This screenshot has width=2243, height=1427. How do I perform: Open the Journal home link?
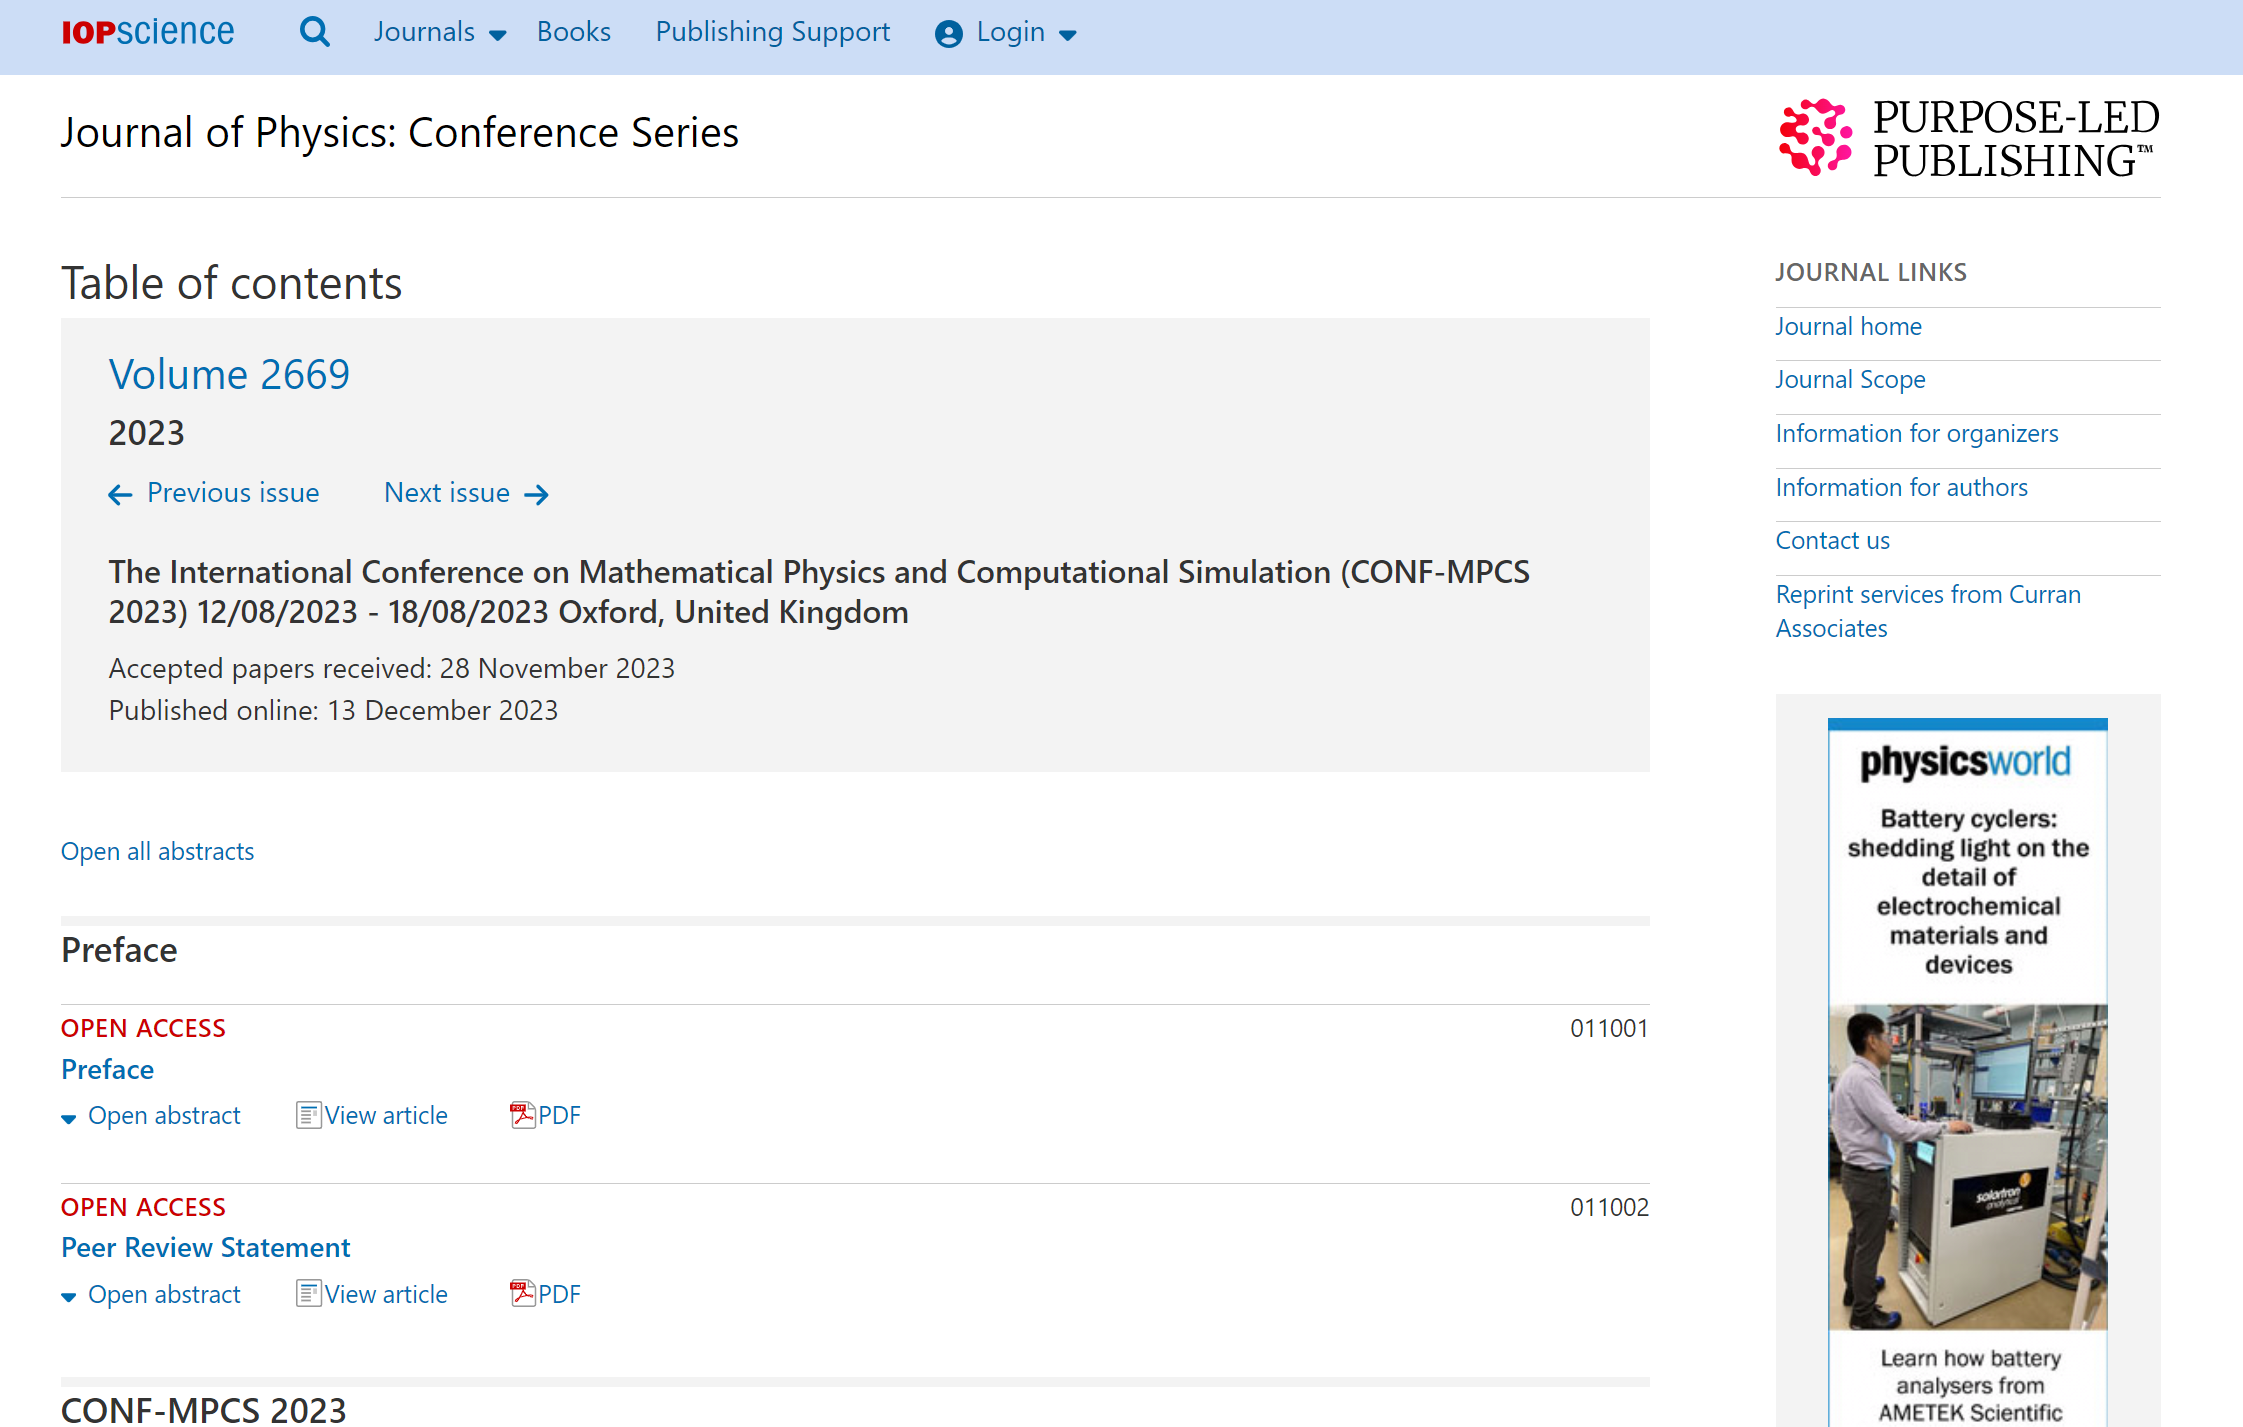(1847, 326)
